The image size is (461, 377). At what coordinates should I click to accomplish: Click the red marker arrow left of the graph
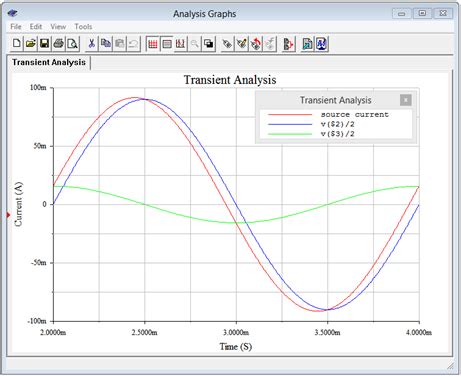(8, 215)
